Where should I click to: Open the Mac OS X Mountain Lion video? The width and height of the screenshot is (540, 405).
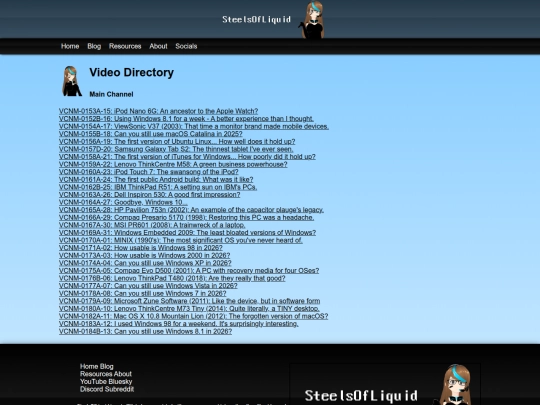click(194, 316)
